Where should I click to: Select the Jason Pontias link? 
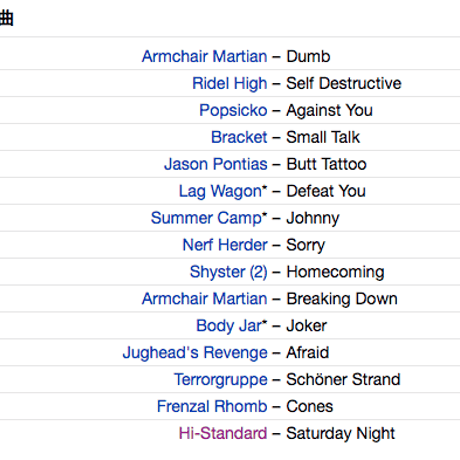coord(216,164)
